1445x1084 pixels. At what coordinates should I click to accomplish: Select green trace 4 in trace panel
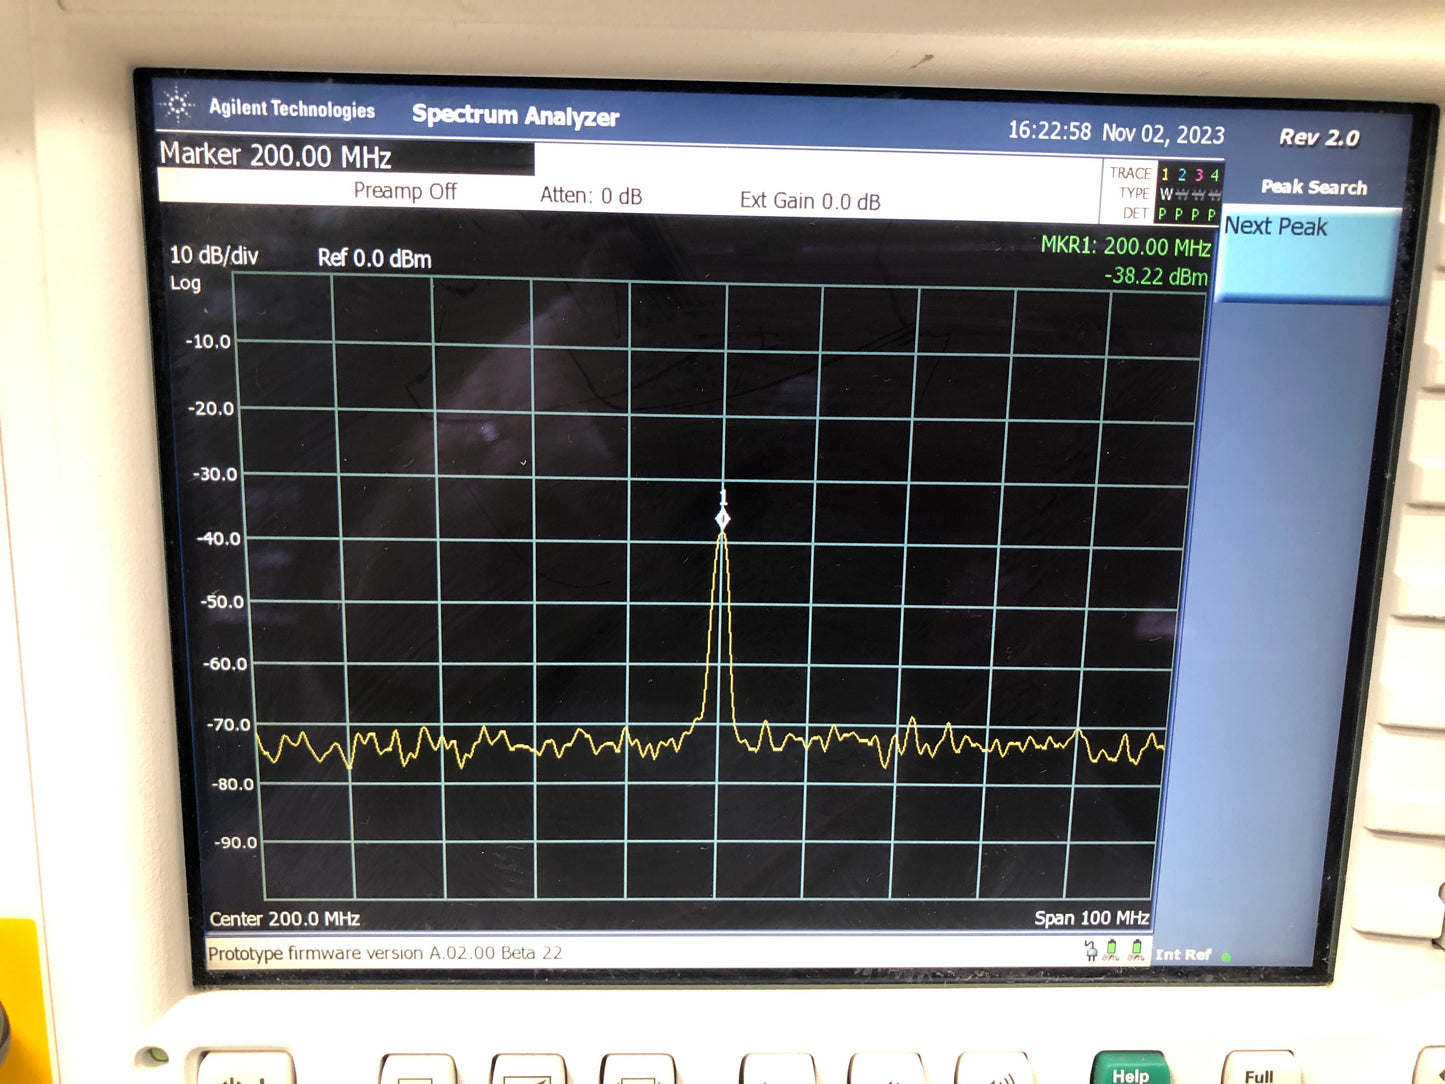tap(1215, 175)
